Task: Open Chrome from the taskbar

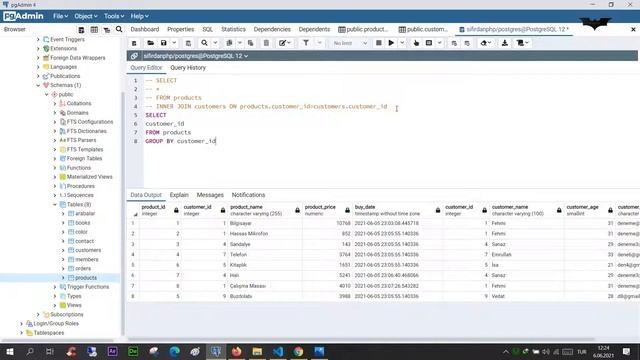Action: (x=298, y=351)
